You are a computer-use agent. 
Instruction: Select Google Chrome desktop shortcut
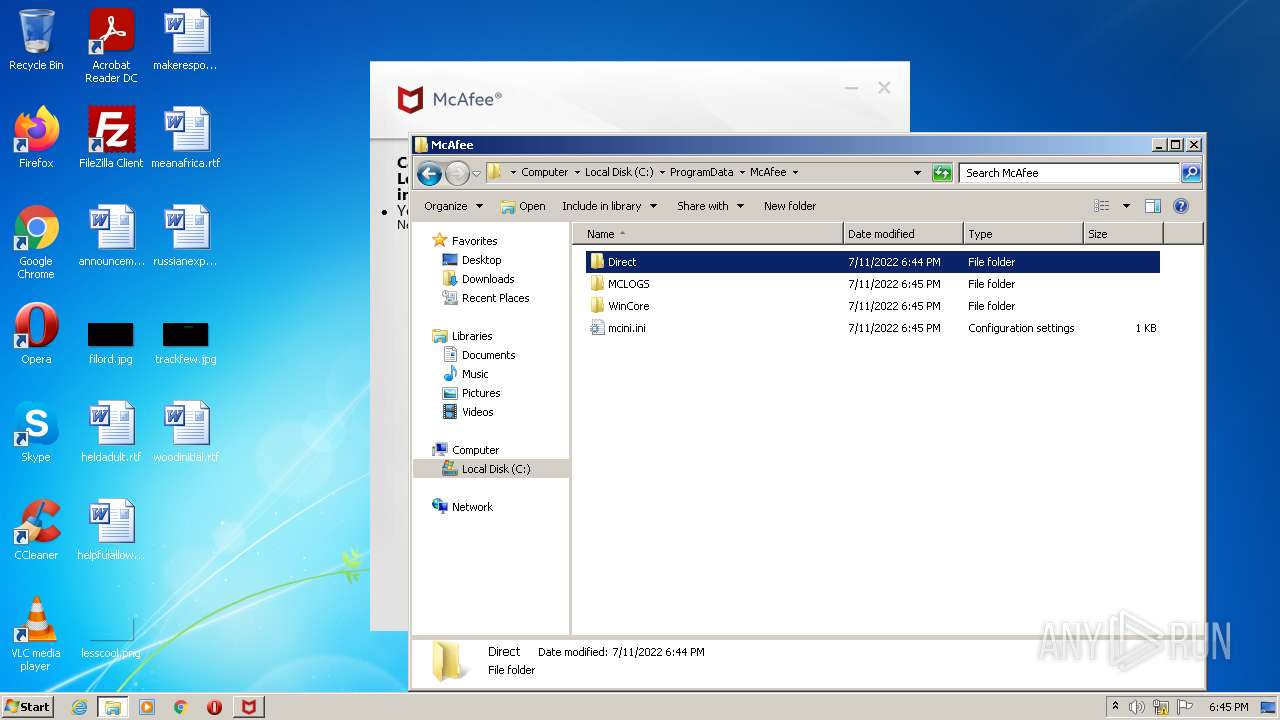(36, 242)
